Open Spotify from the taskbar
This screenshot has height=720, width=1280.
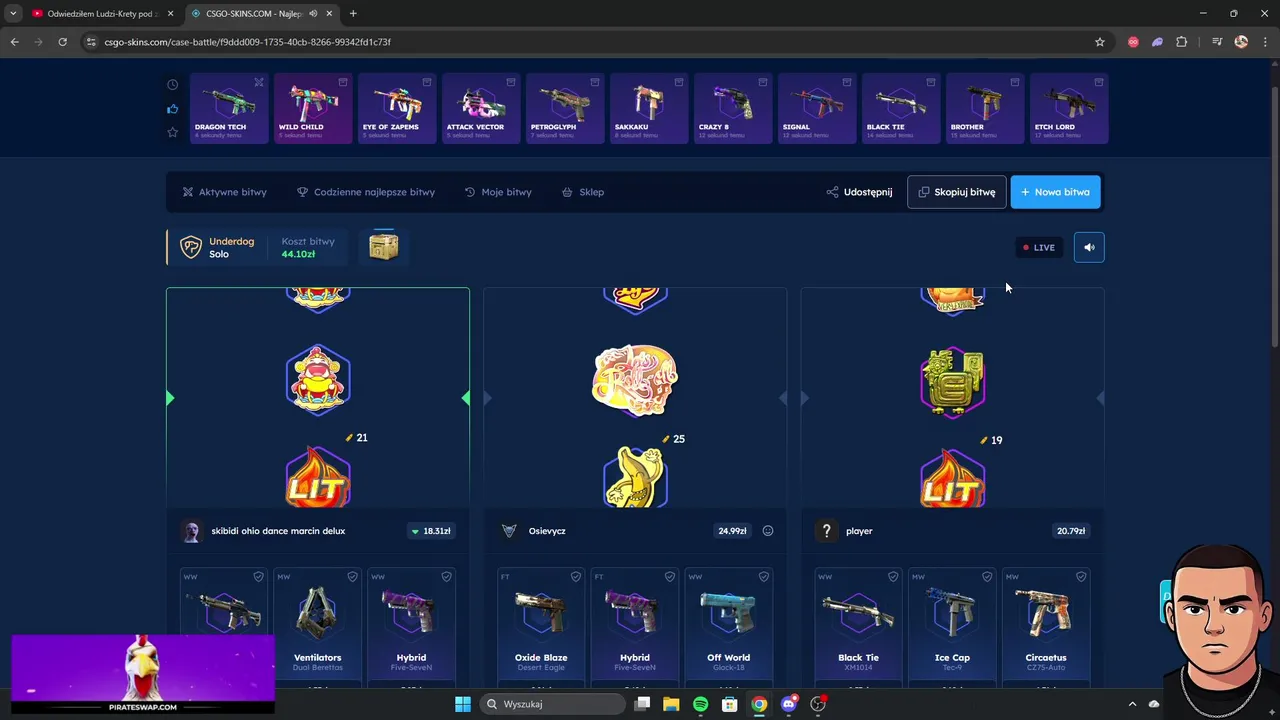pos(700,704)
